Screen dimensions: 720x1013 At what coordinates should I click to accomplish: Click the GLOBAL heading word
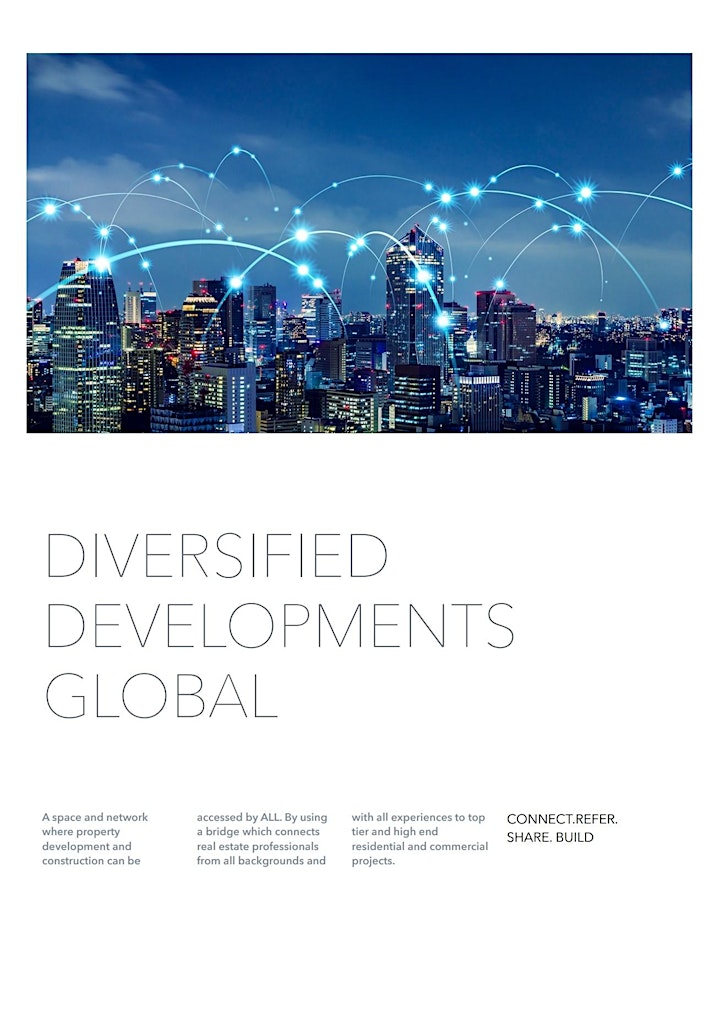pos(162,696)
